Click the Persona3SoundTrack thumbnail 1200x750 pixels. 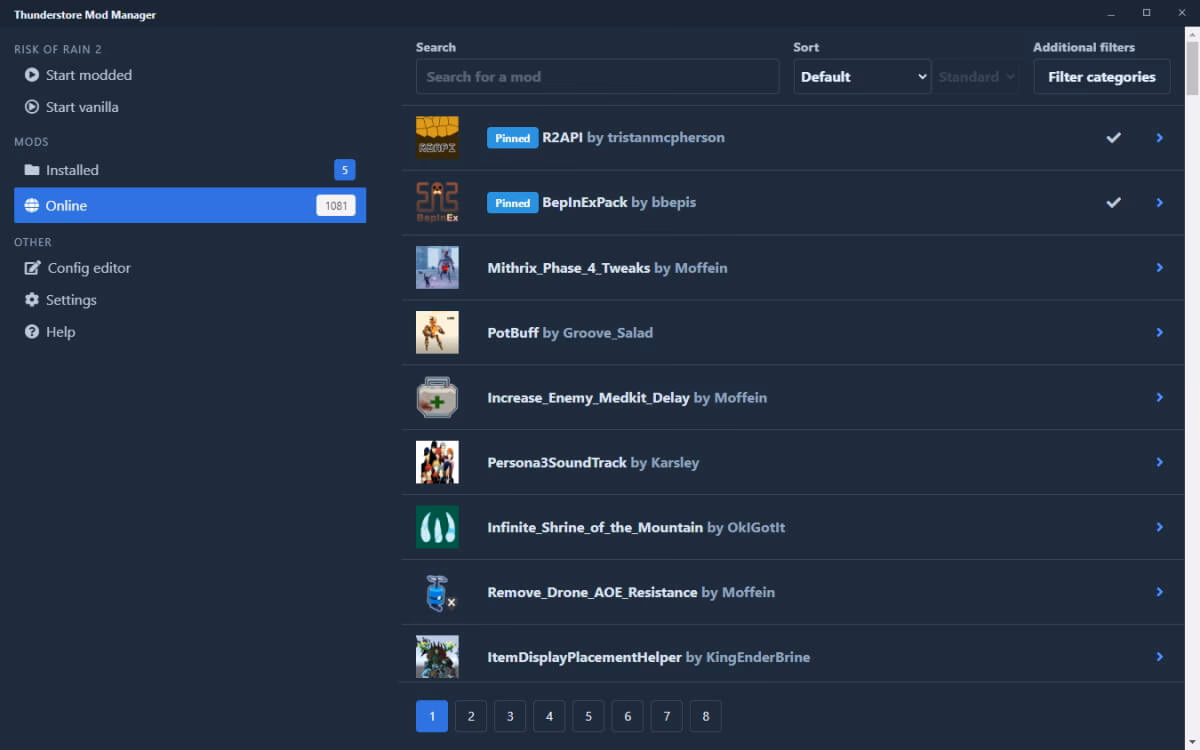[x=437, y=462]
